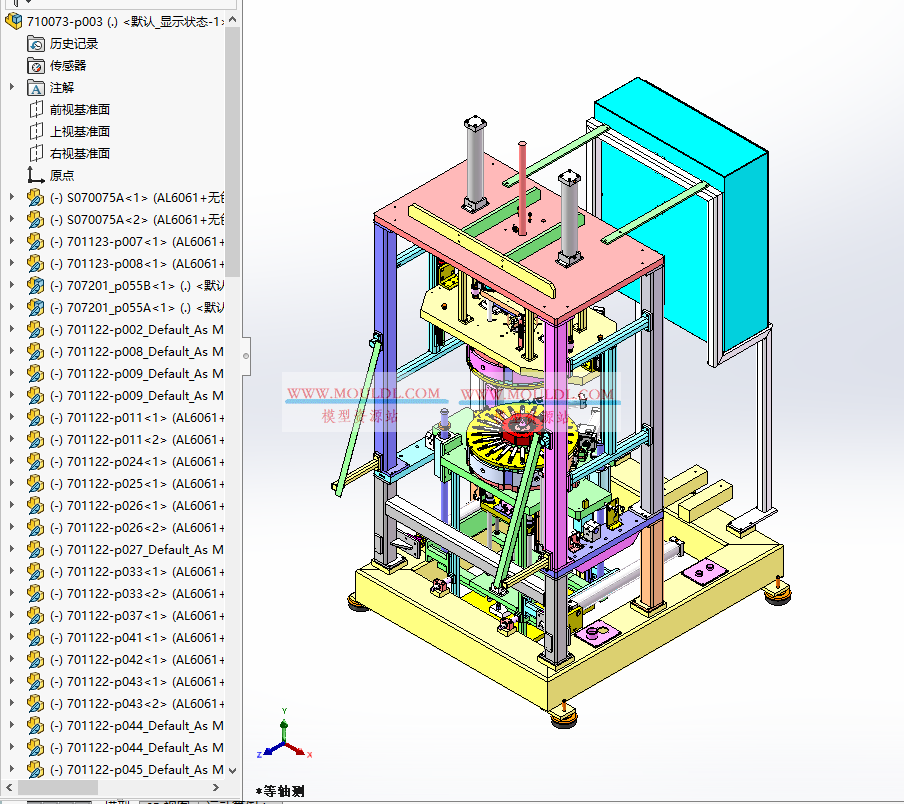904x804 pixels.
Task: Click the 710073-p003 top assembly icon
Action: pos(14,21)
